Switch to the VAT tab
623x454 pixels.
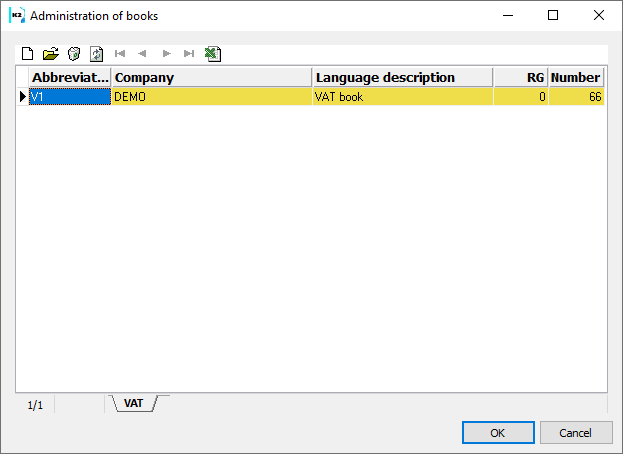pyautogui.click(x=134, y=404)
